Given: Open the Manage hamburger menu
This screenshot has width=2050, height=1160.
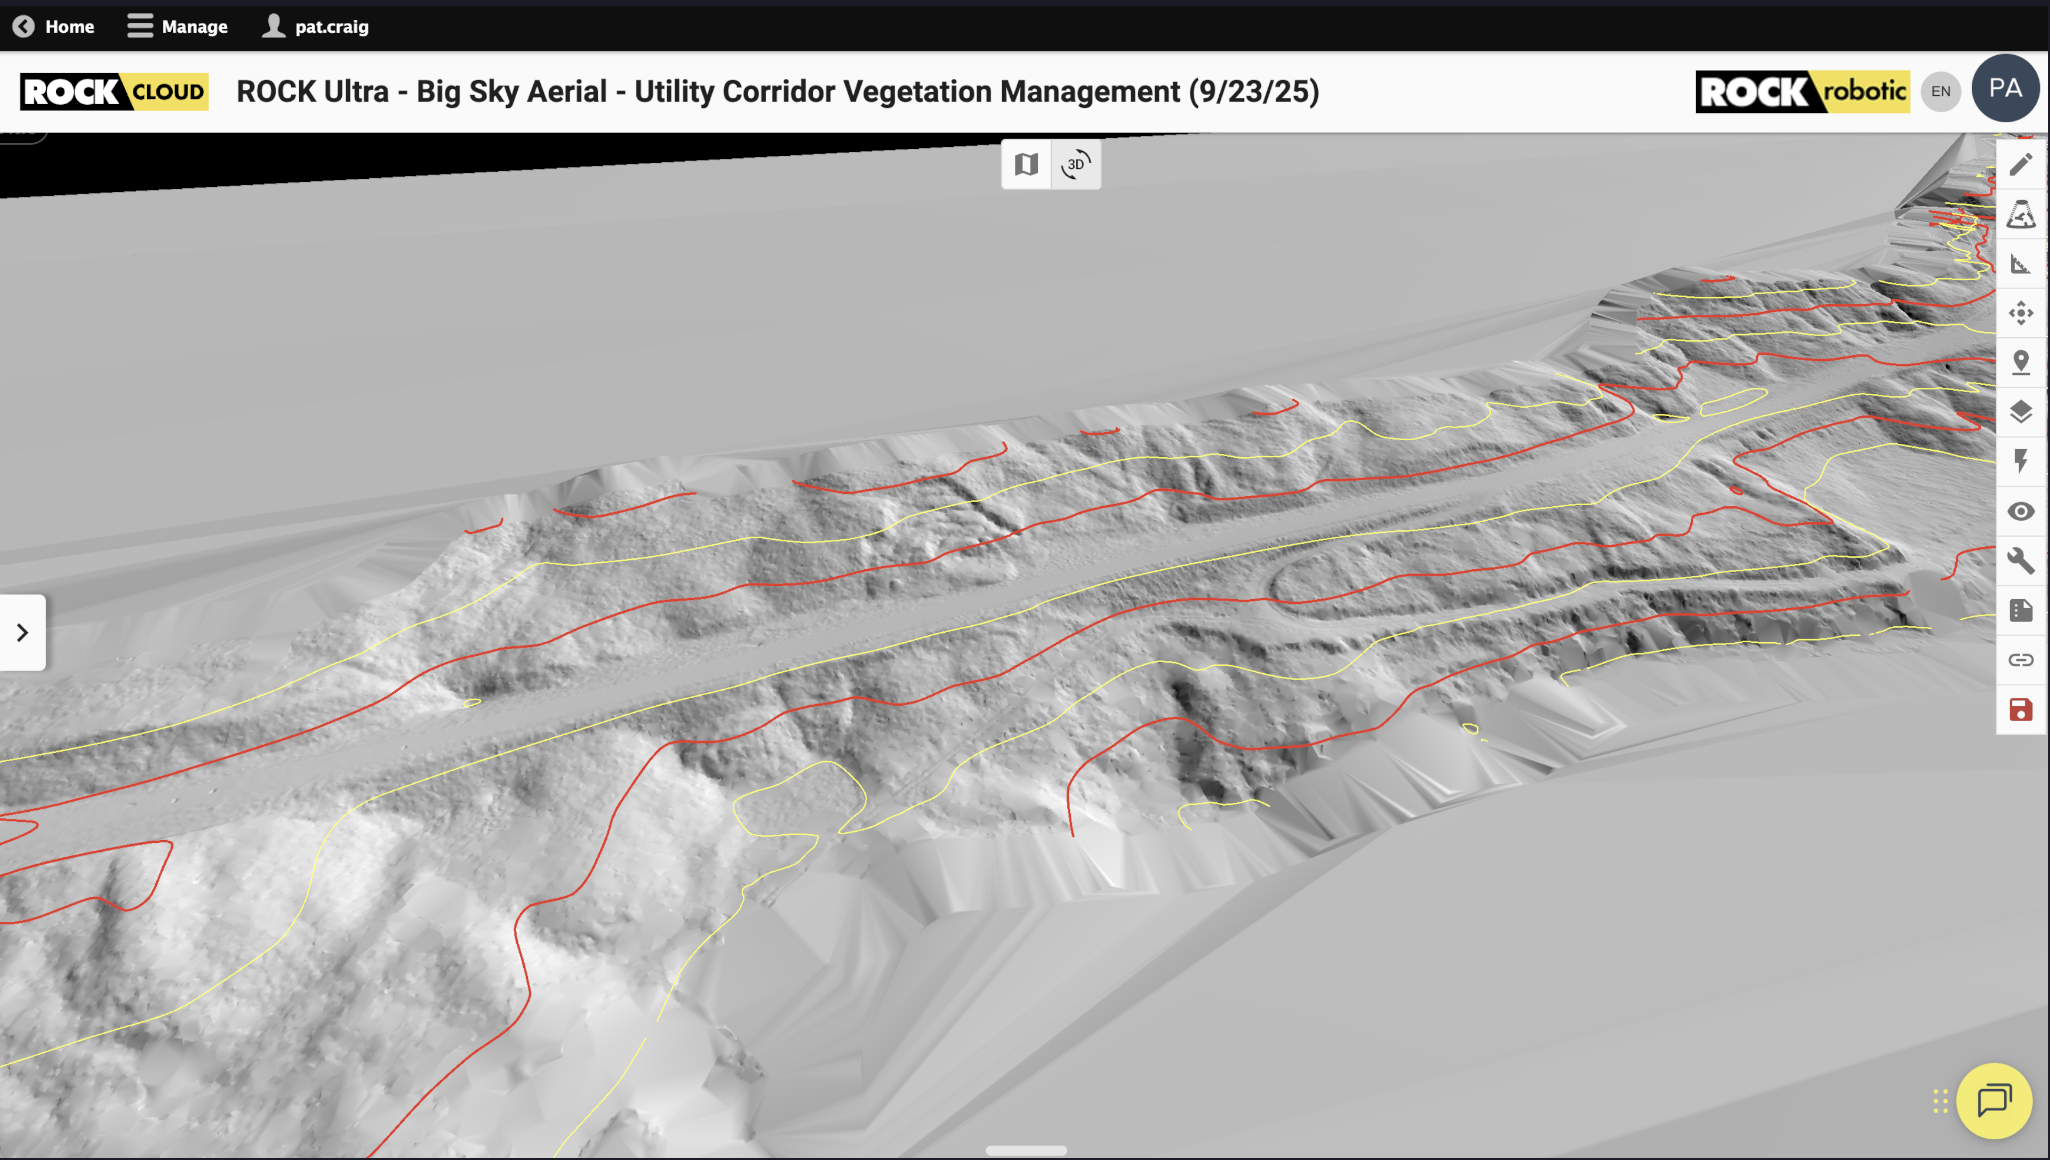Looking at the screenshot, I should (x=177, y=26).
